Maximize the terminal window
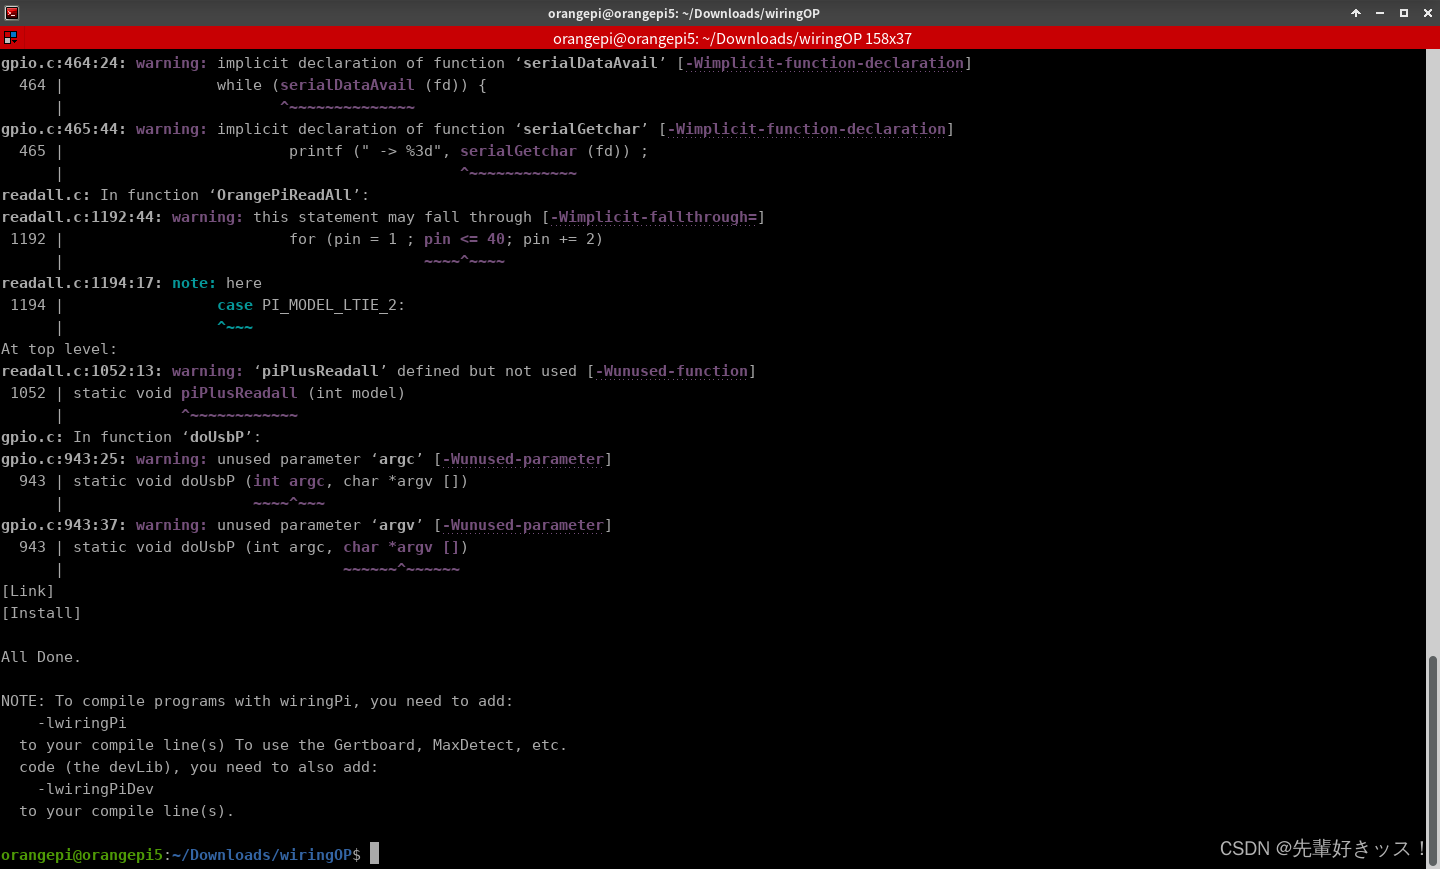This screenshot has height=869, width=1440. coord(1404,13)
